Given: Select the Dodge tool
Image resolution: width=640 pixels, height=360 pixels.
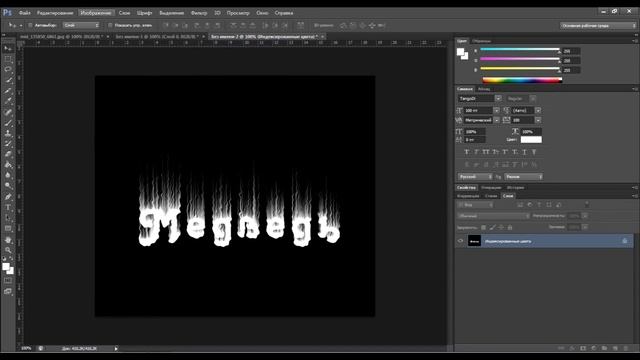Looking at the screenshot, I should tap(8, 186).
